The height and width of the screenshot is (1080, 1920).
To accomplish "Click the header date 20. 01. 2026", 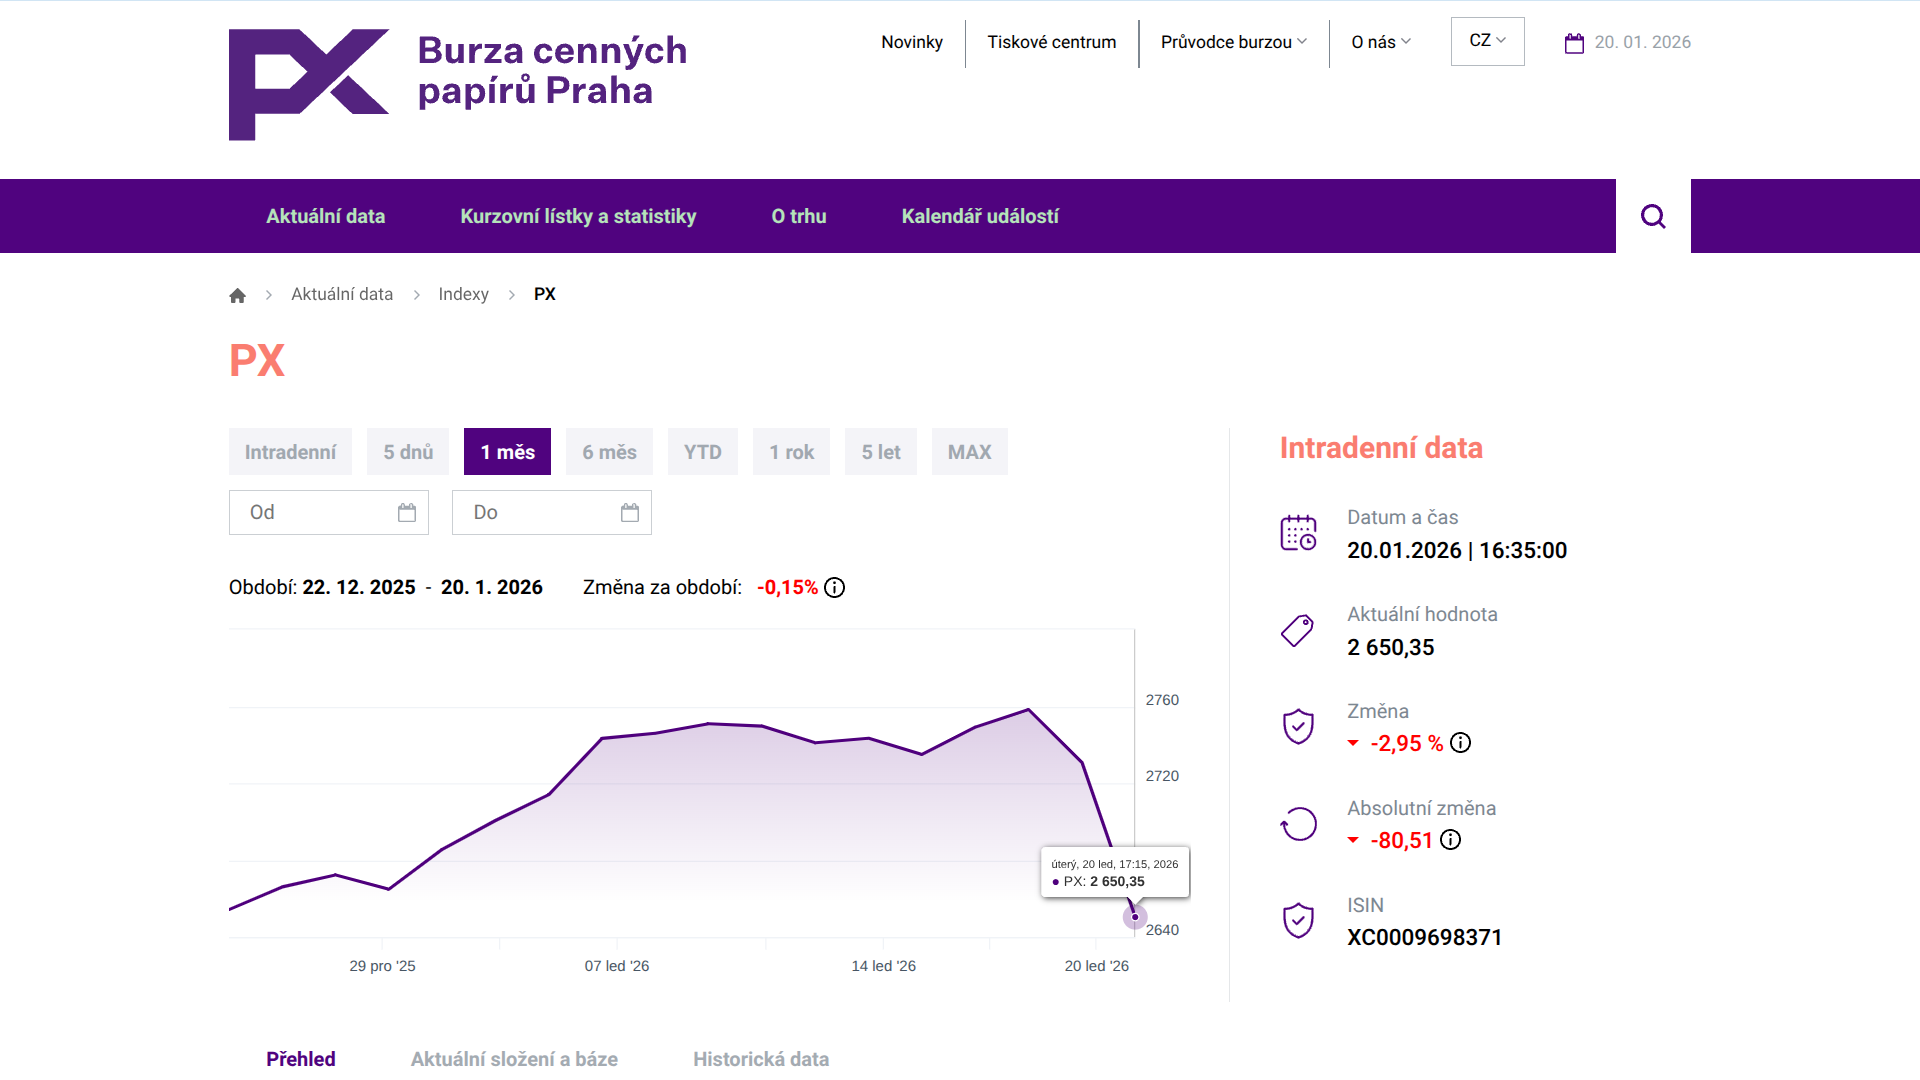I will click(1643, 42).
